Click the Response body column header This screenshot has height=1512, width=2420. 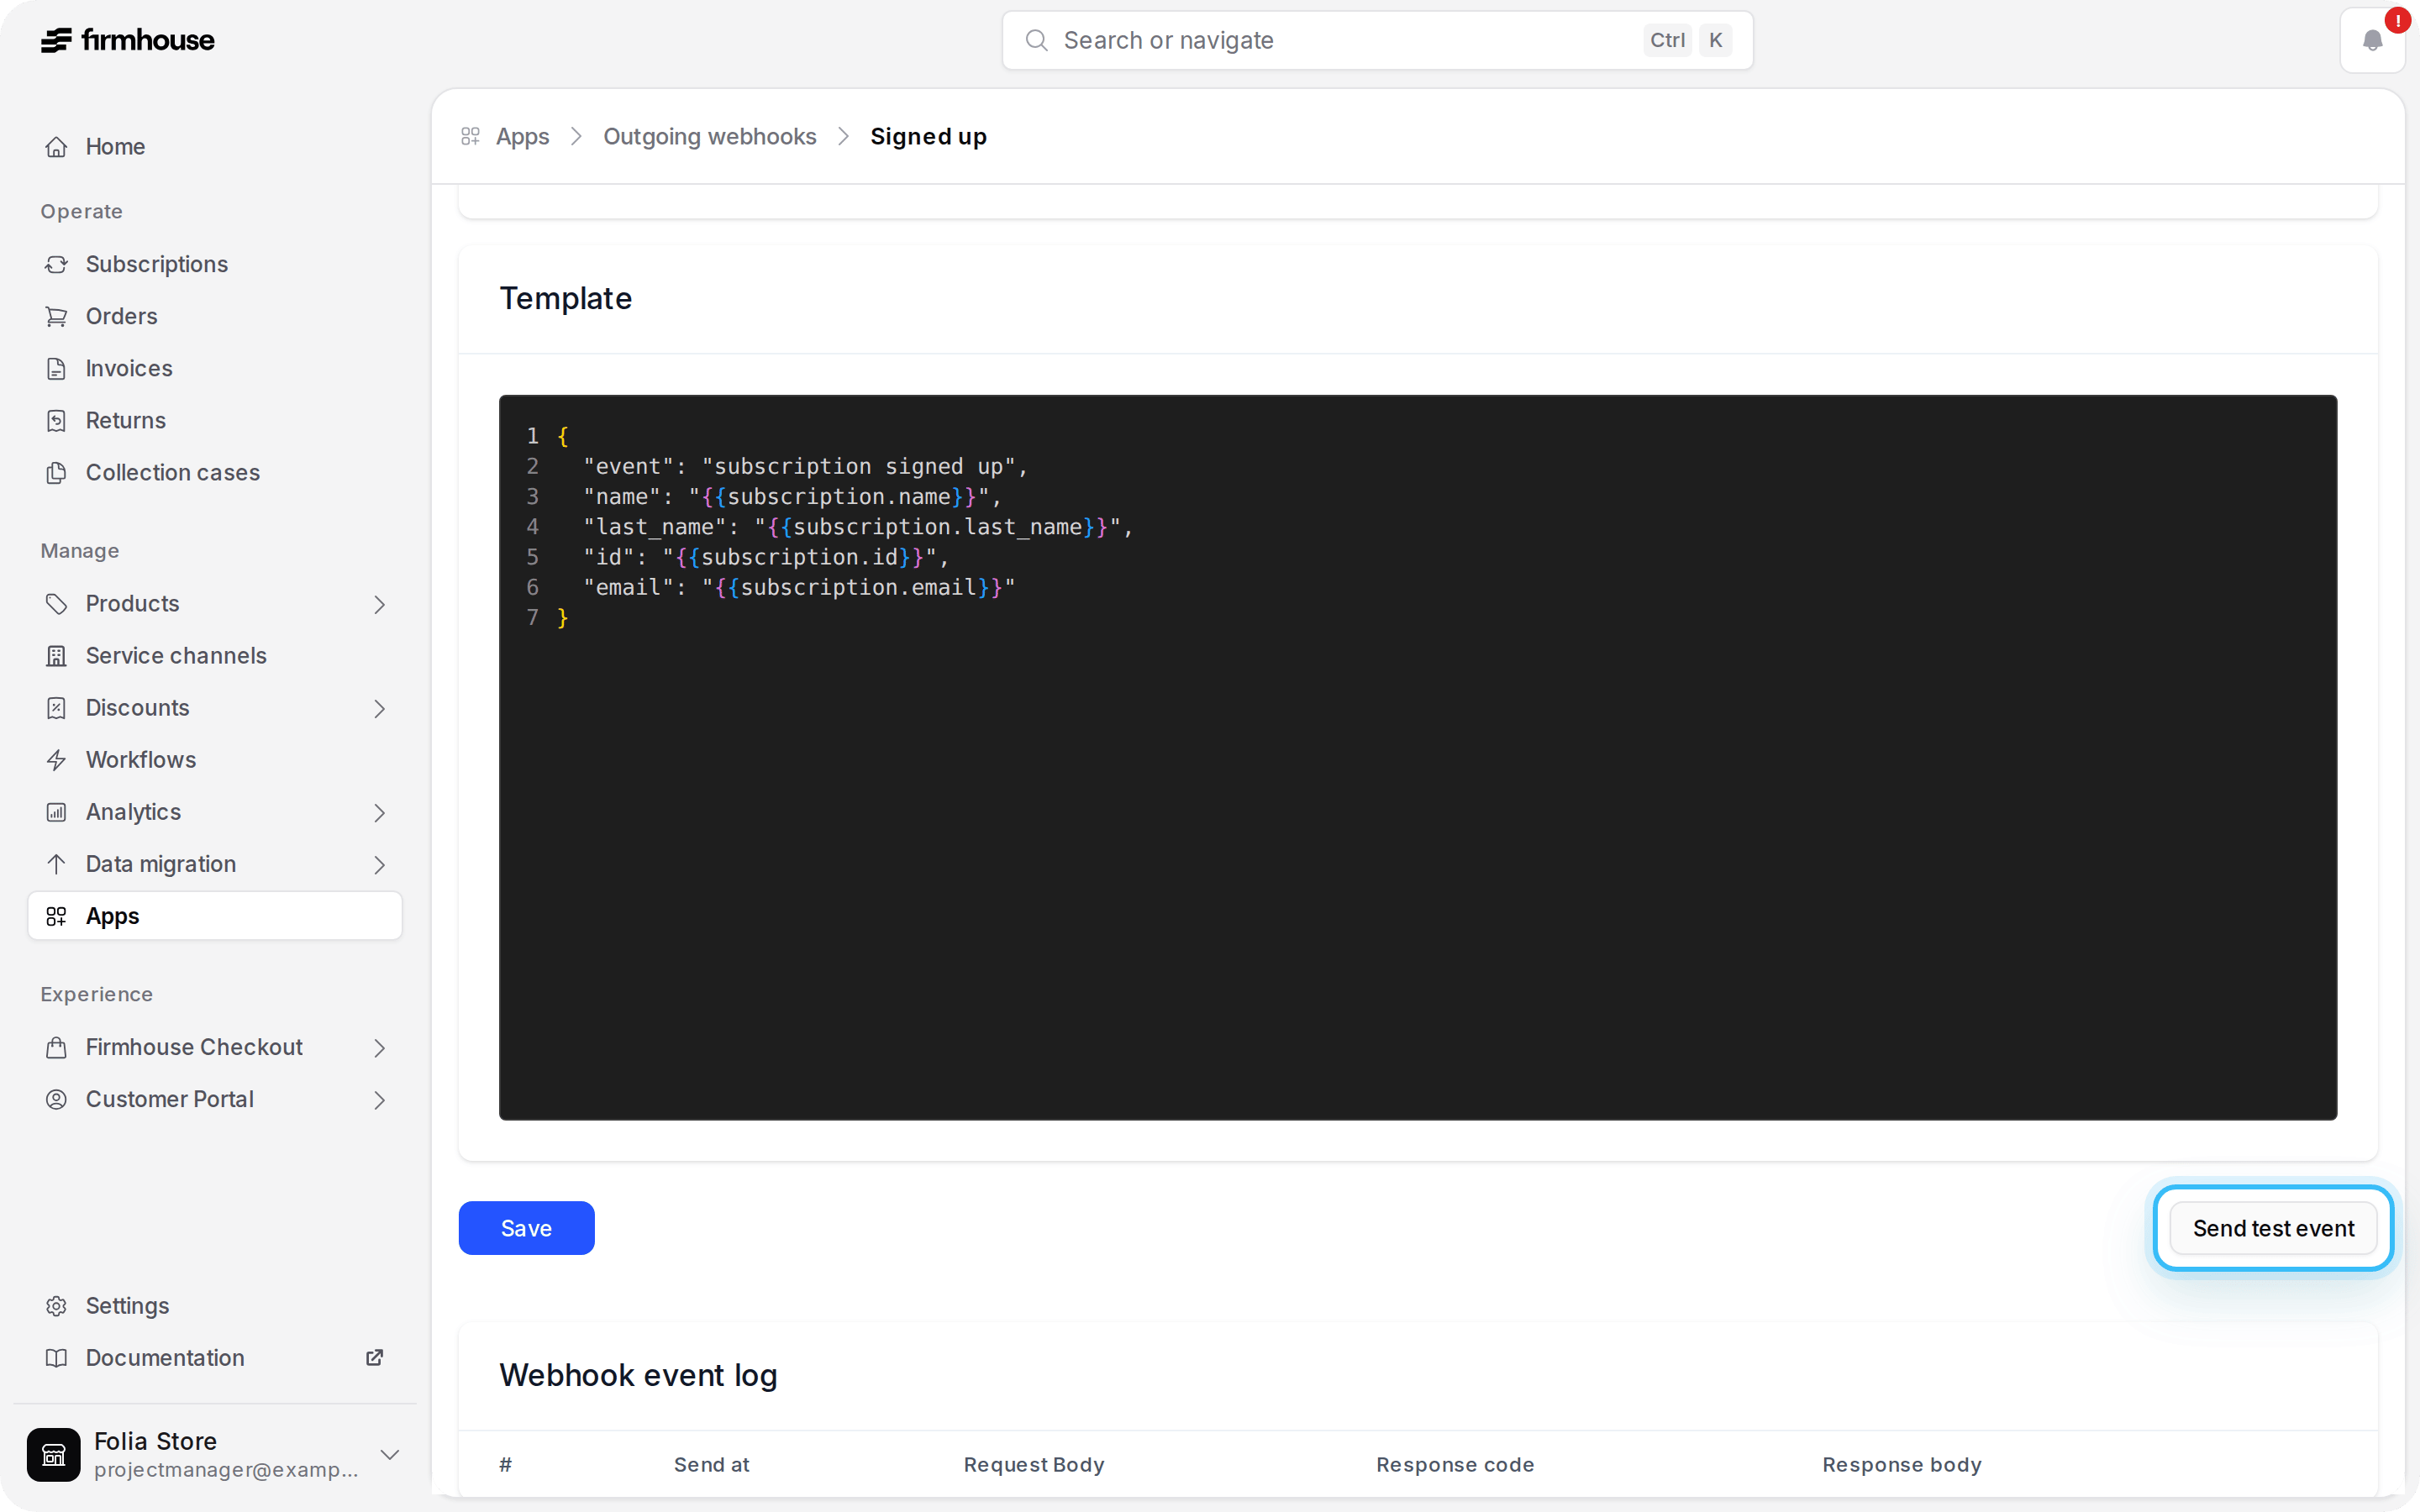(1901, 1465)
